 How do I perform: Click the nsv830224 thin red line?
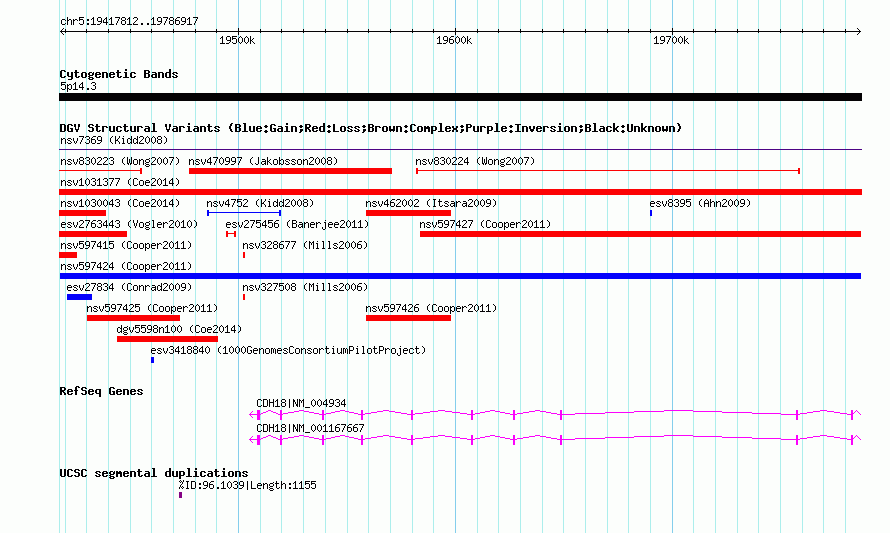coord(608,171)
